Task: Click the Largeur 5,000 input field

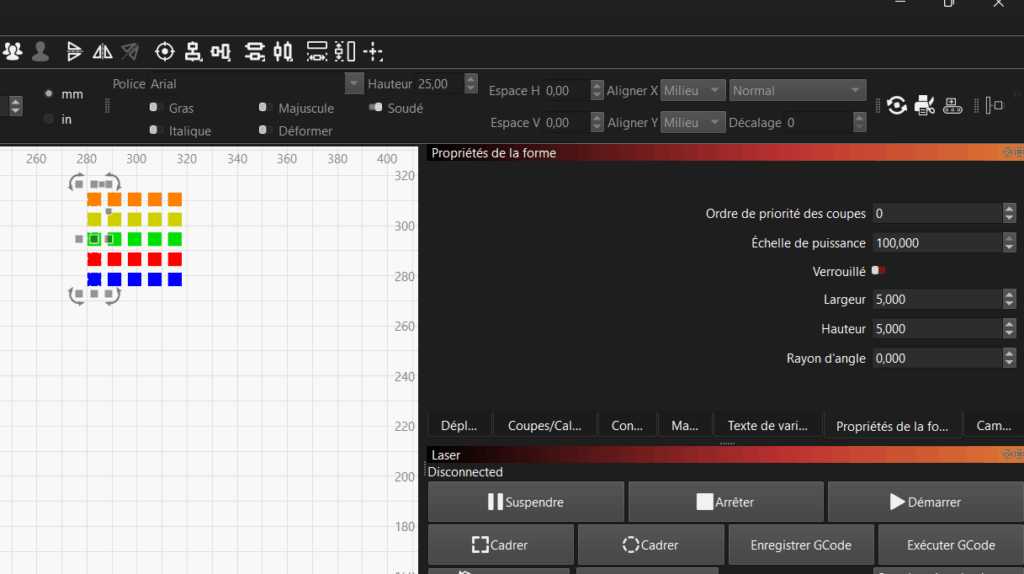Action: 938,299
